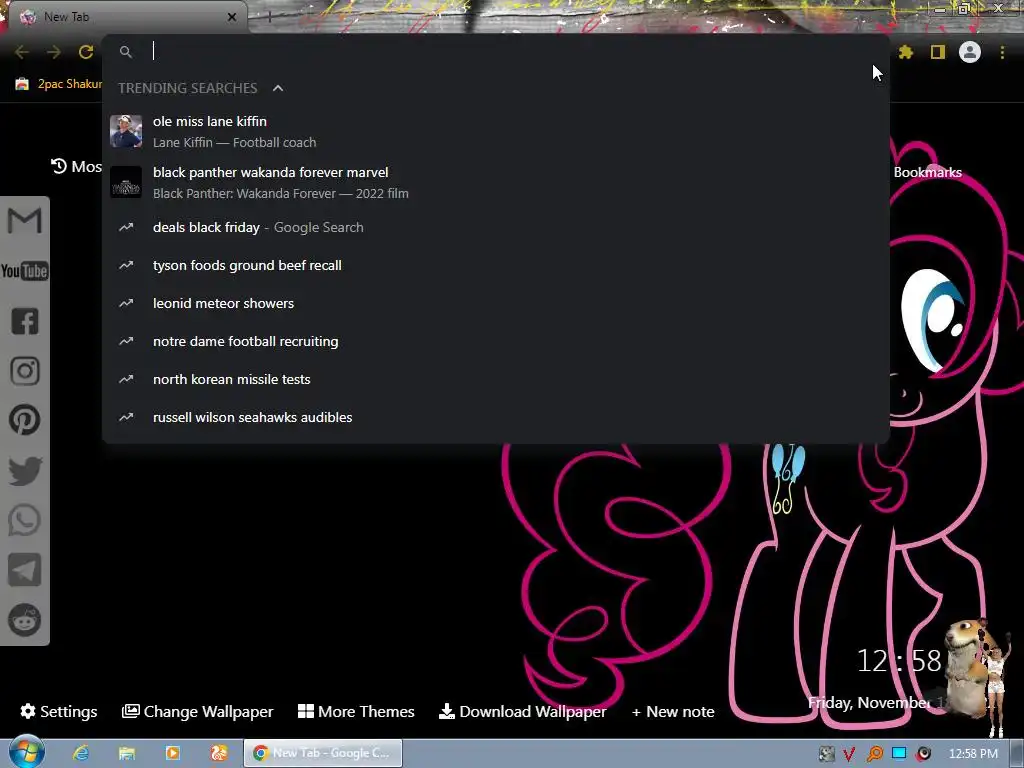
Task: Open the Chrome profile avatar
Action: coord(970,52)
